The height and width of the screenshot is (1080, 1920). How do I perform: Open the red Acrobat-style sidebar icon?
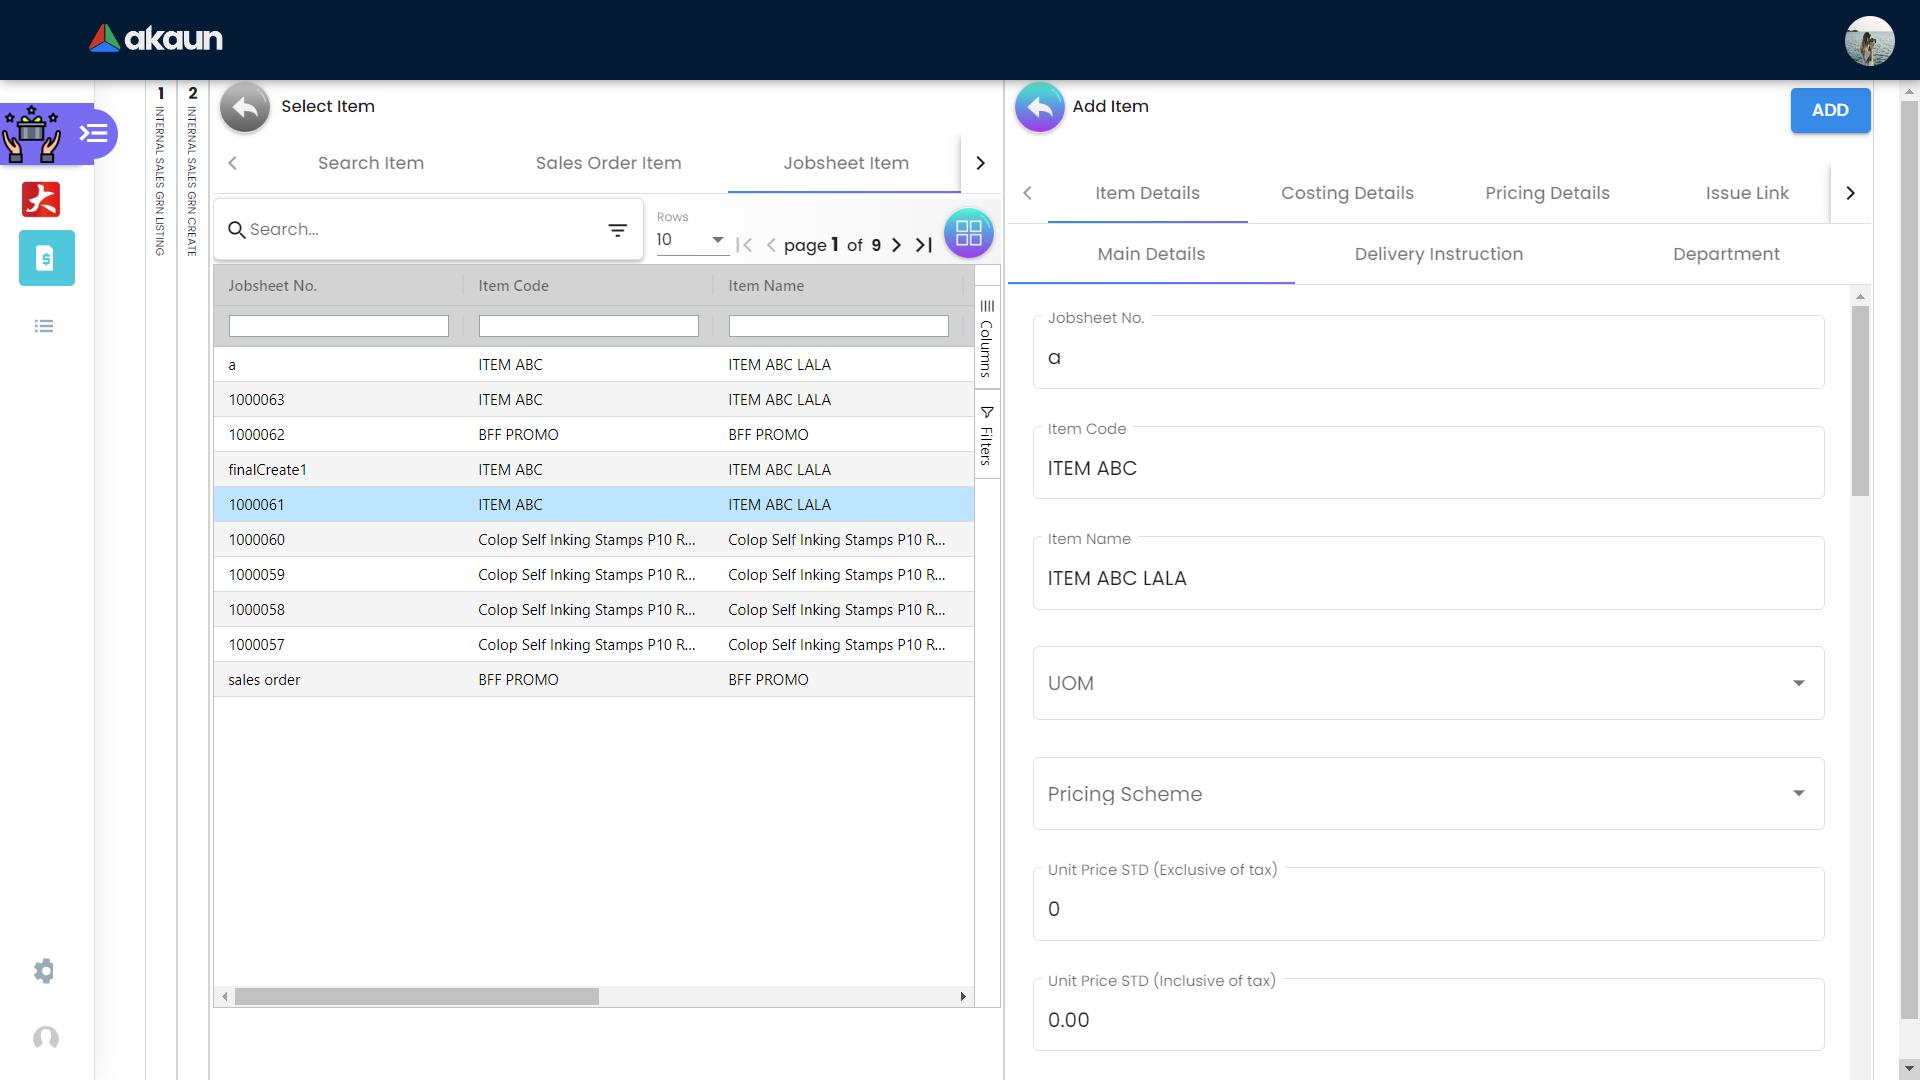(41, 199)
